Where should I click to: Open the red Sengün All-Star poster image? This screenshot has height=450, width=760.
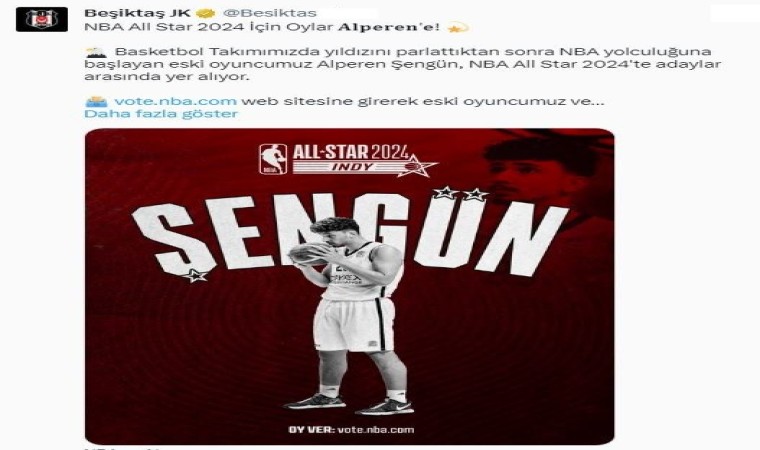(349, 286)
